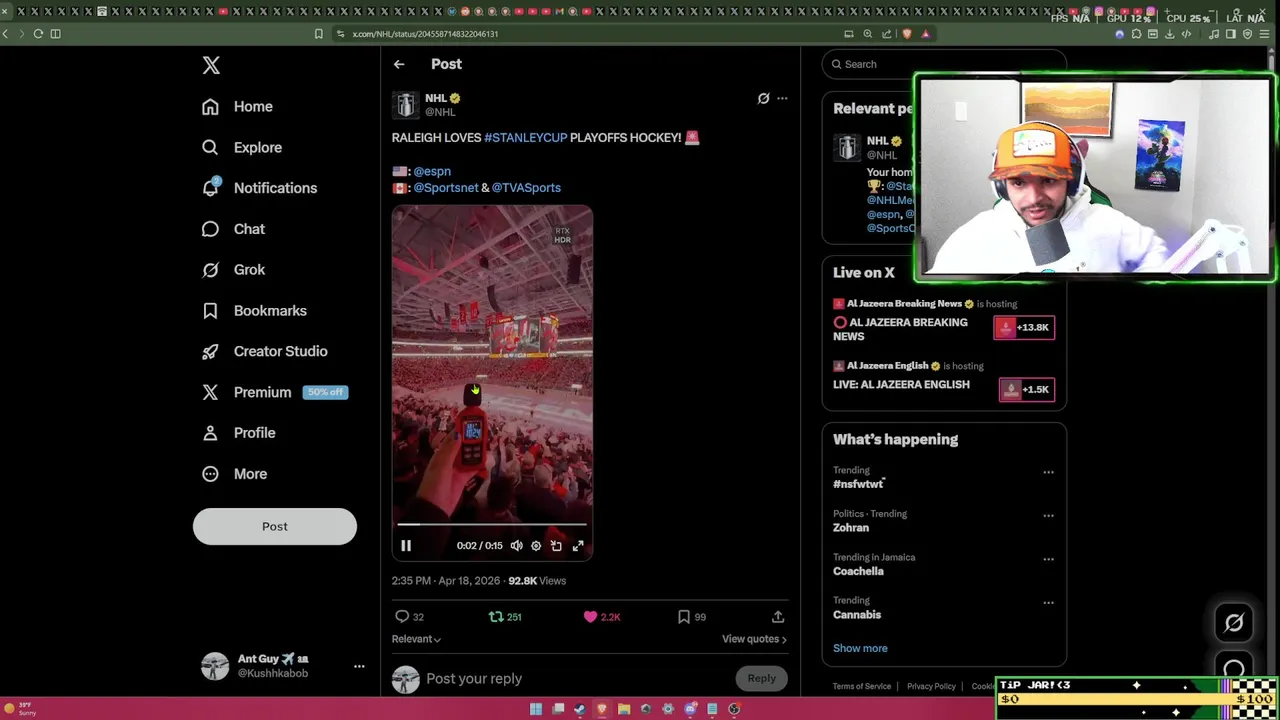Pause the video
This screenshot has height=720, width=1280.
[x=406, y=546]
